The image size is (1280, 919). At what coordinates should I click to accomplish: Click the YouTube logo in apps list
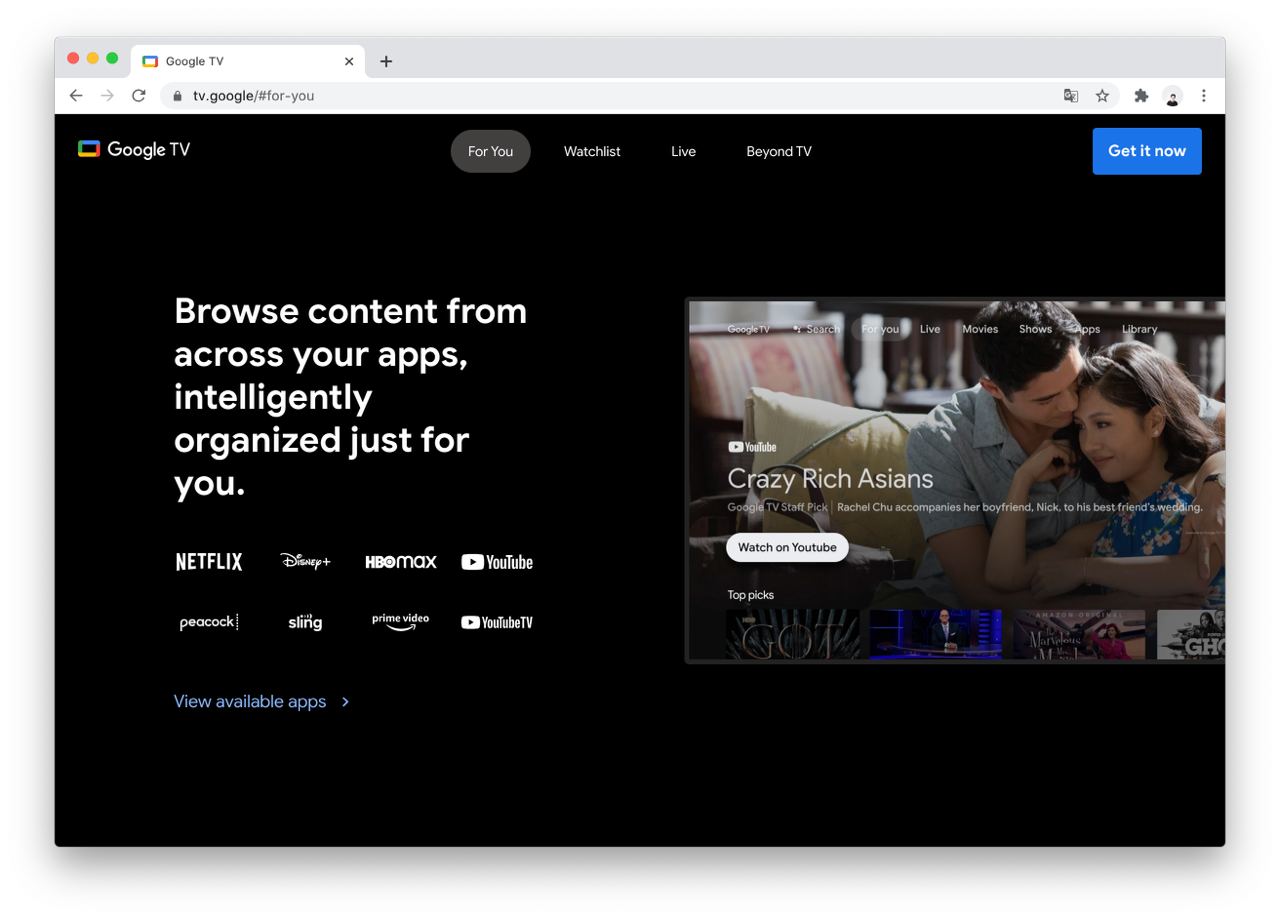click(x=497, y=562)
